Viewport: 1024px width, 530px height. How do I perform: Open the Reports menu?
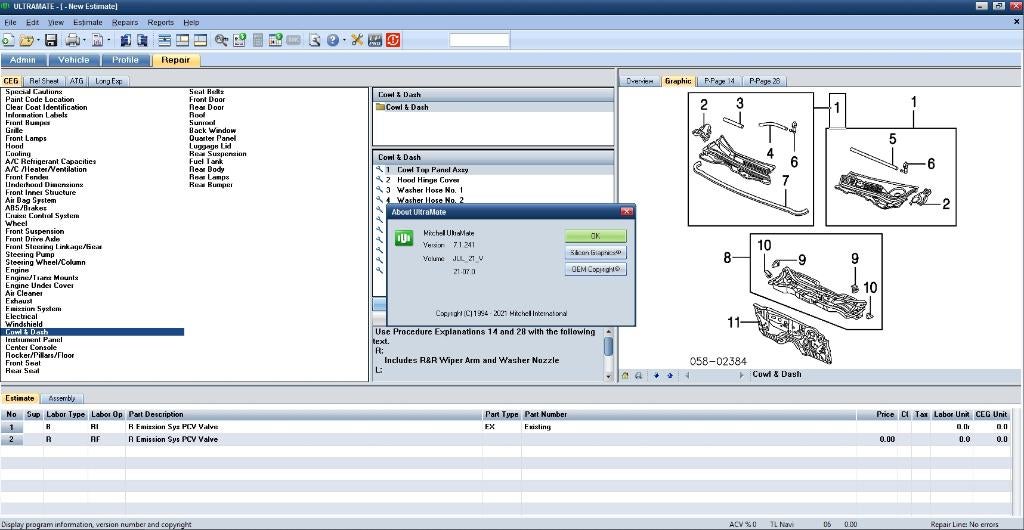click(161, 22)
